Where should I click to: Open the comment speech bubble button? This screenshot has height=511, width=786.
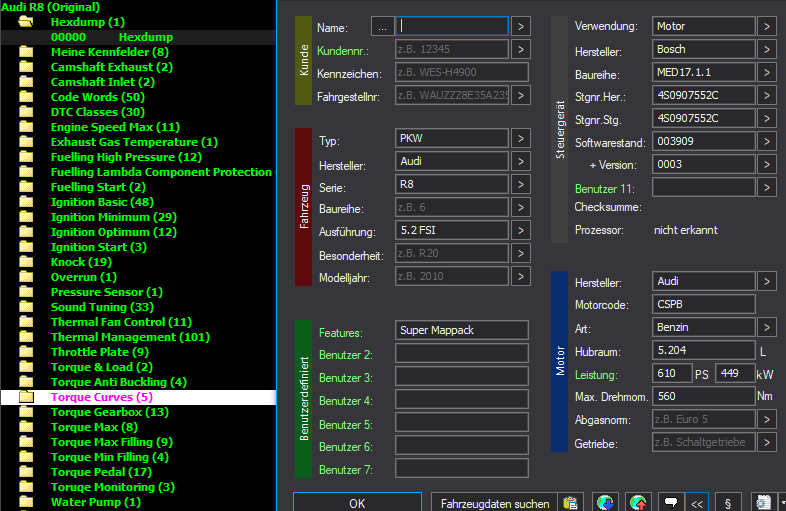(x=671, y=502)
